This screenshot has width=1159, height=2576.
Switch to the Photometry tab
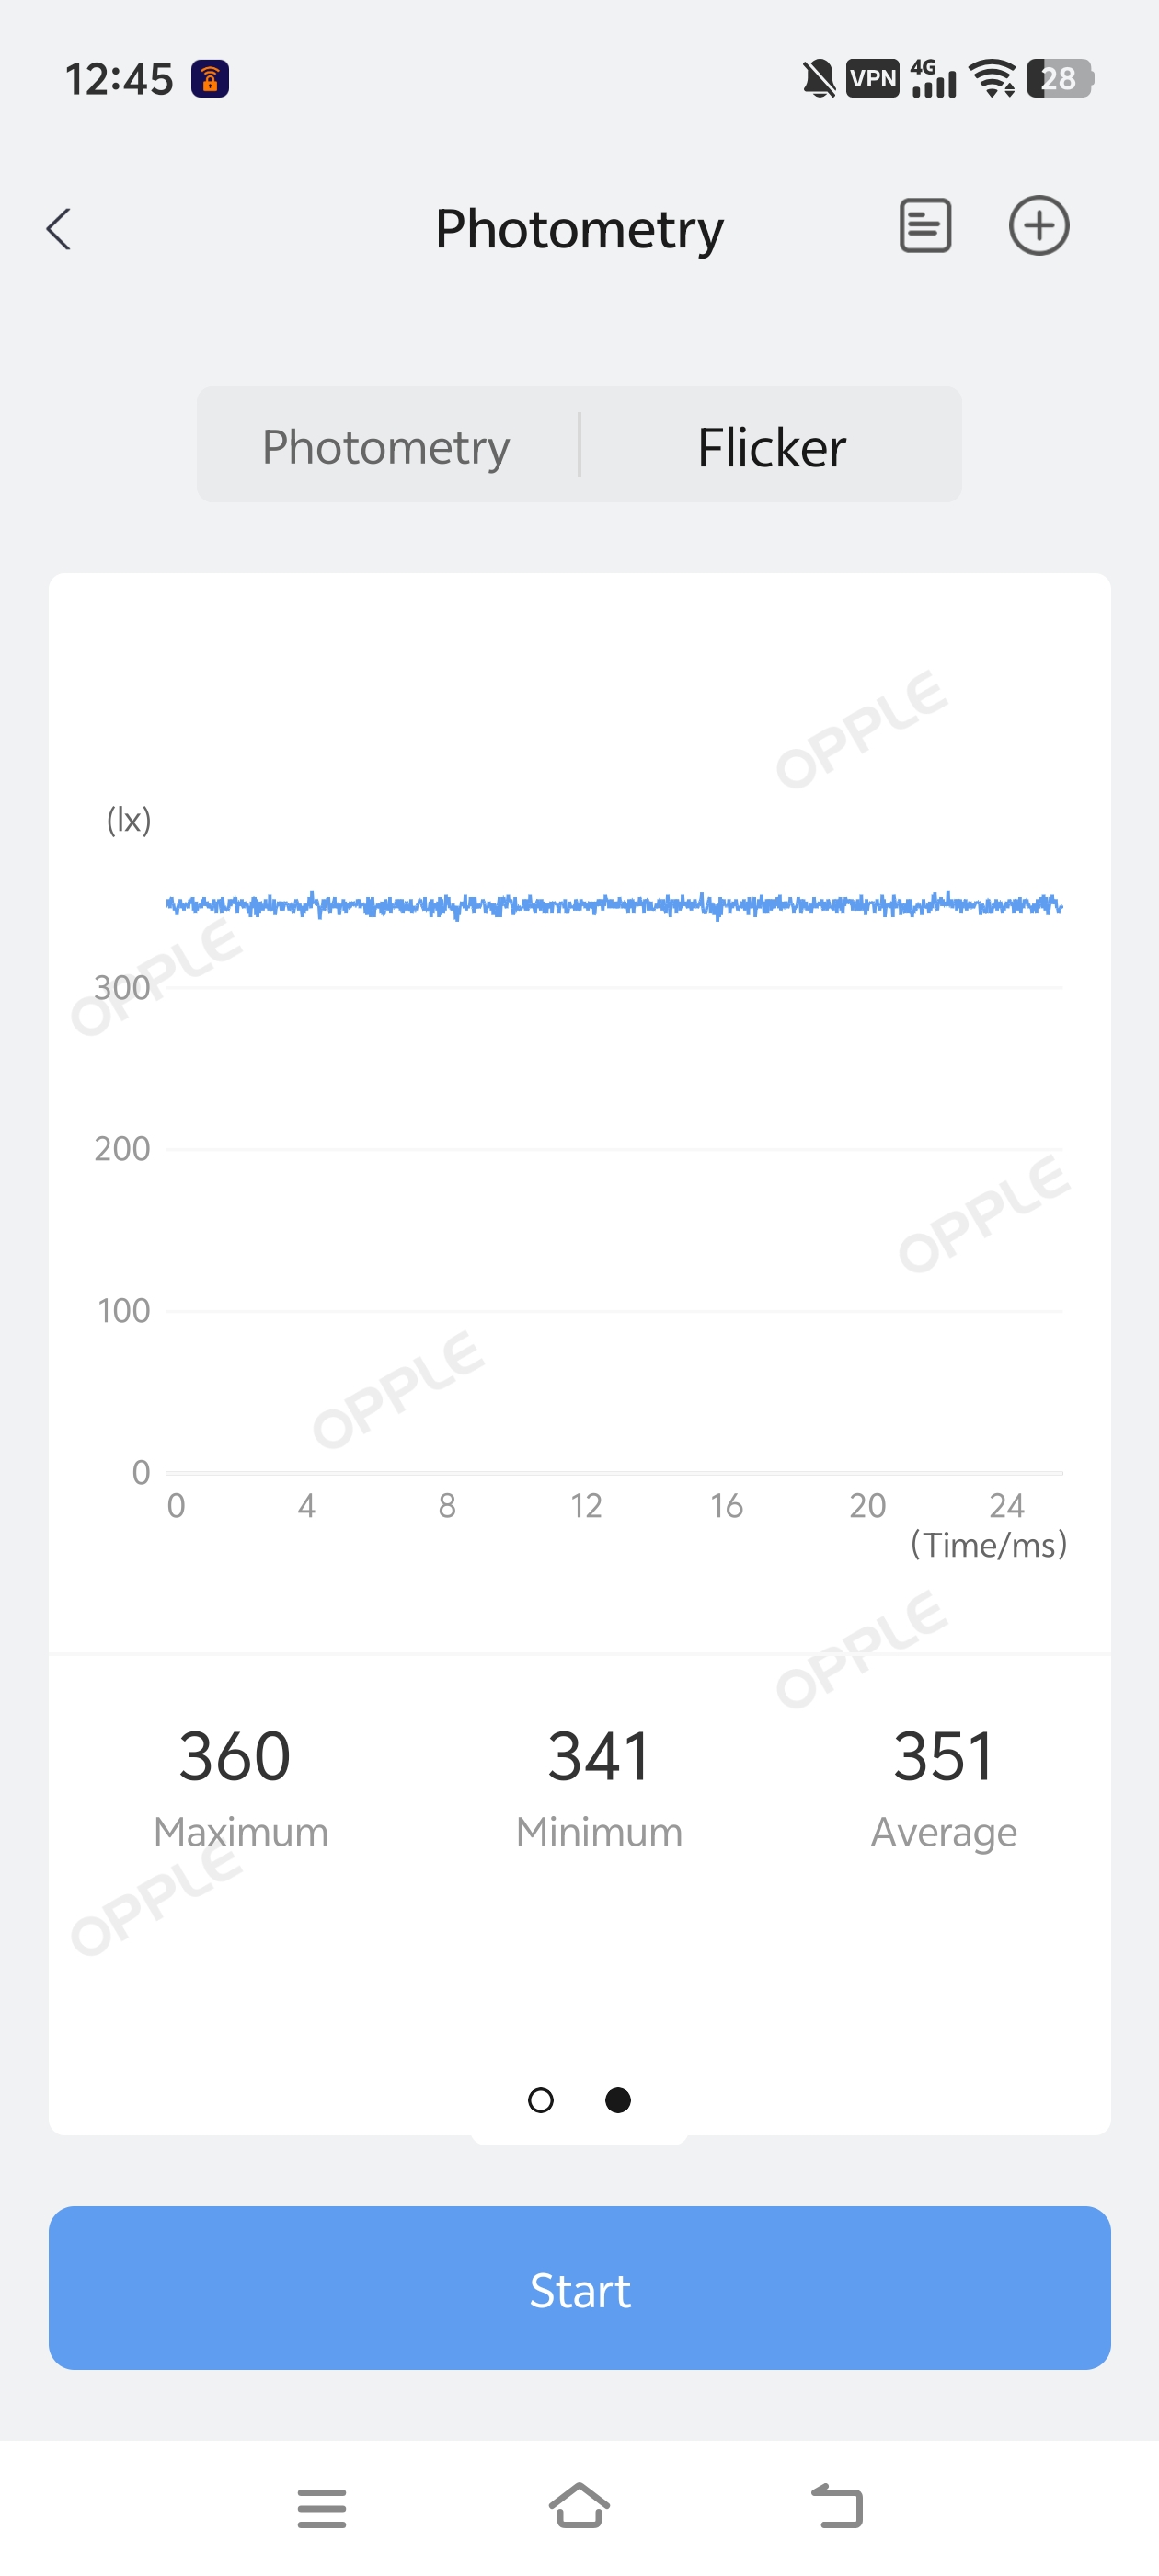[x=386, y=446]
